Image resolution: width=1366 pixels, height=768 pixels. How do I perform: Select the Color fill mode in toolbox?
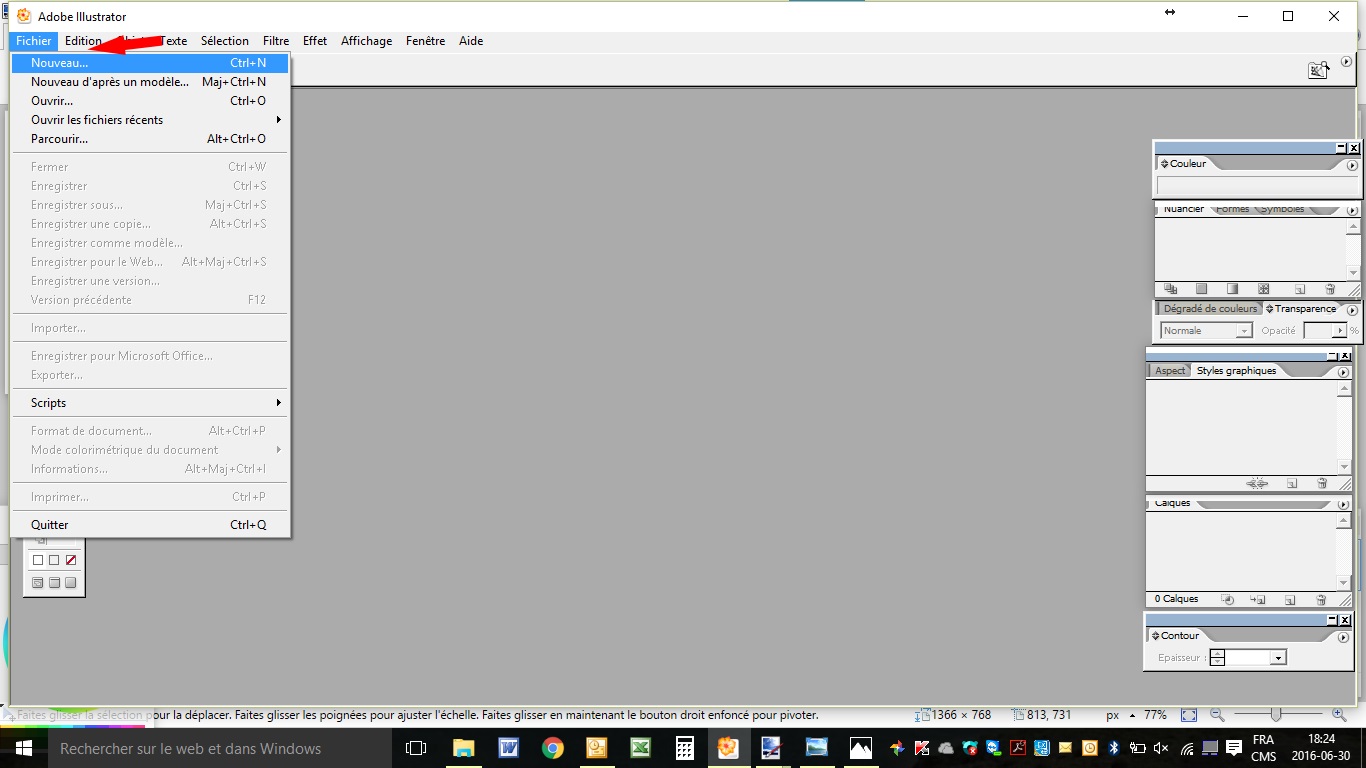coord(38,560)
